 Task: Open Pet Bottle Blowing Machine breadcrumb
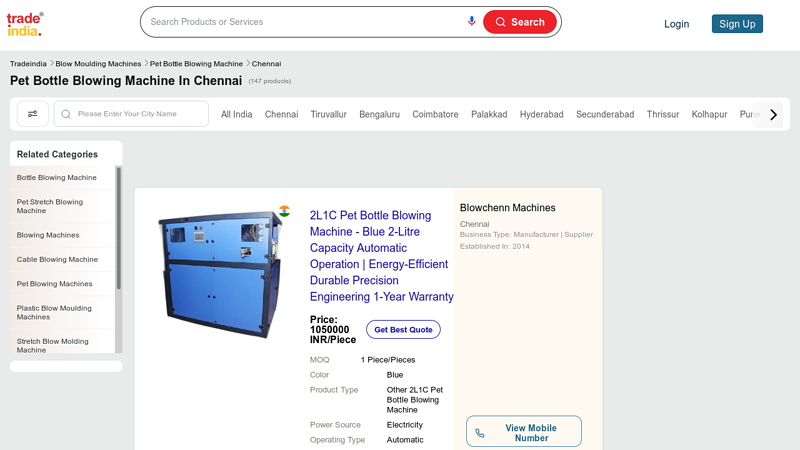coord(196,64)
